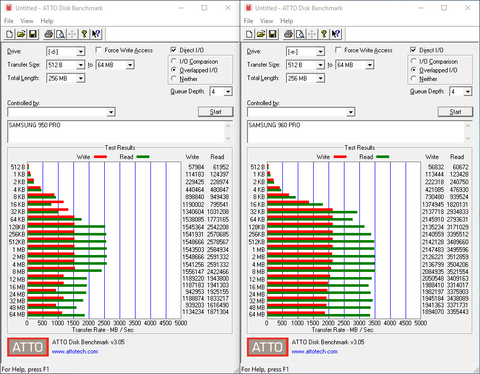Click the red Write legend swatch, right window
Viewport: 480px width, 374px height.
(x=340, y=157)
